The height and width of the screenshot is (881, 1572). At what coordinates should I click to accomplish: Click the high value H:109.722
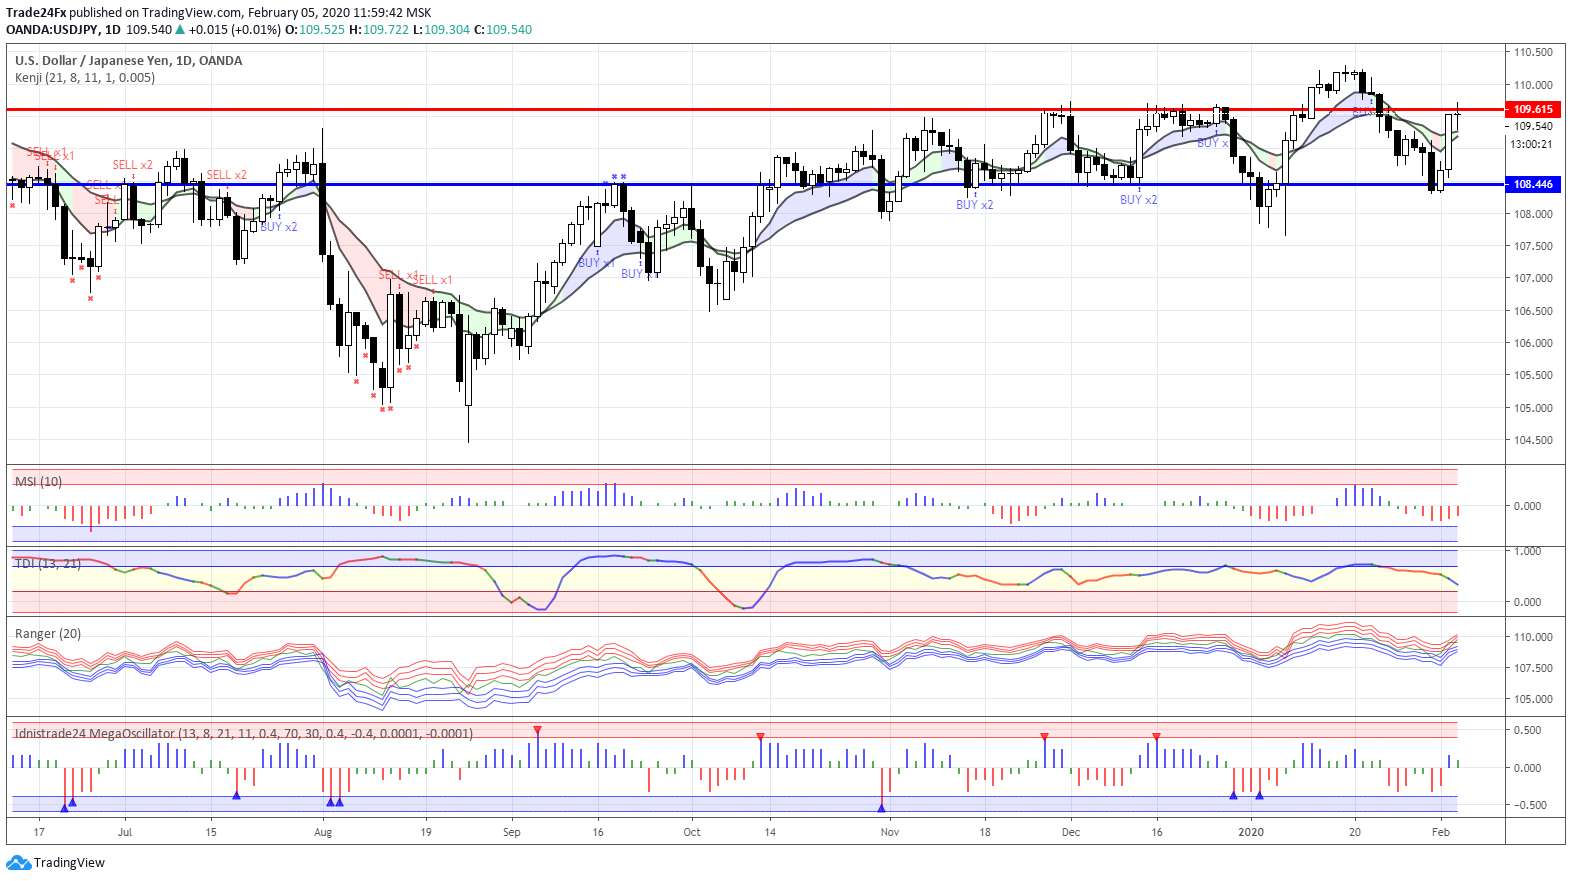(x=379, y=29)
